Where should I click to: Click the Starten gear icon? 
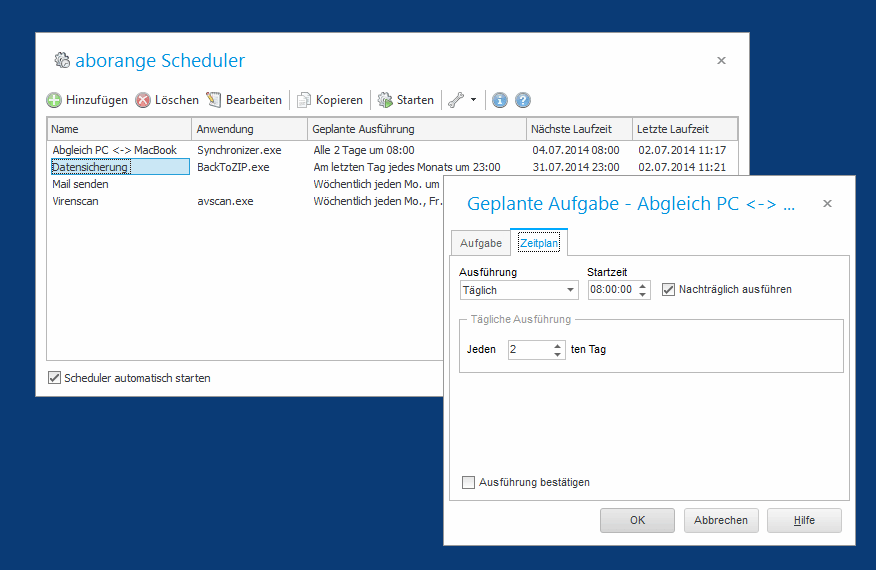pos(385,100)
